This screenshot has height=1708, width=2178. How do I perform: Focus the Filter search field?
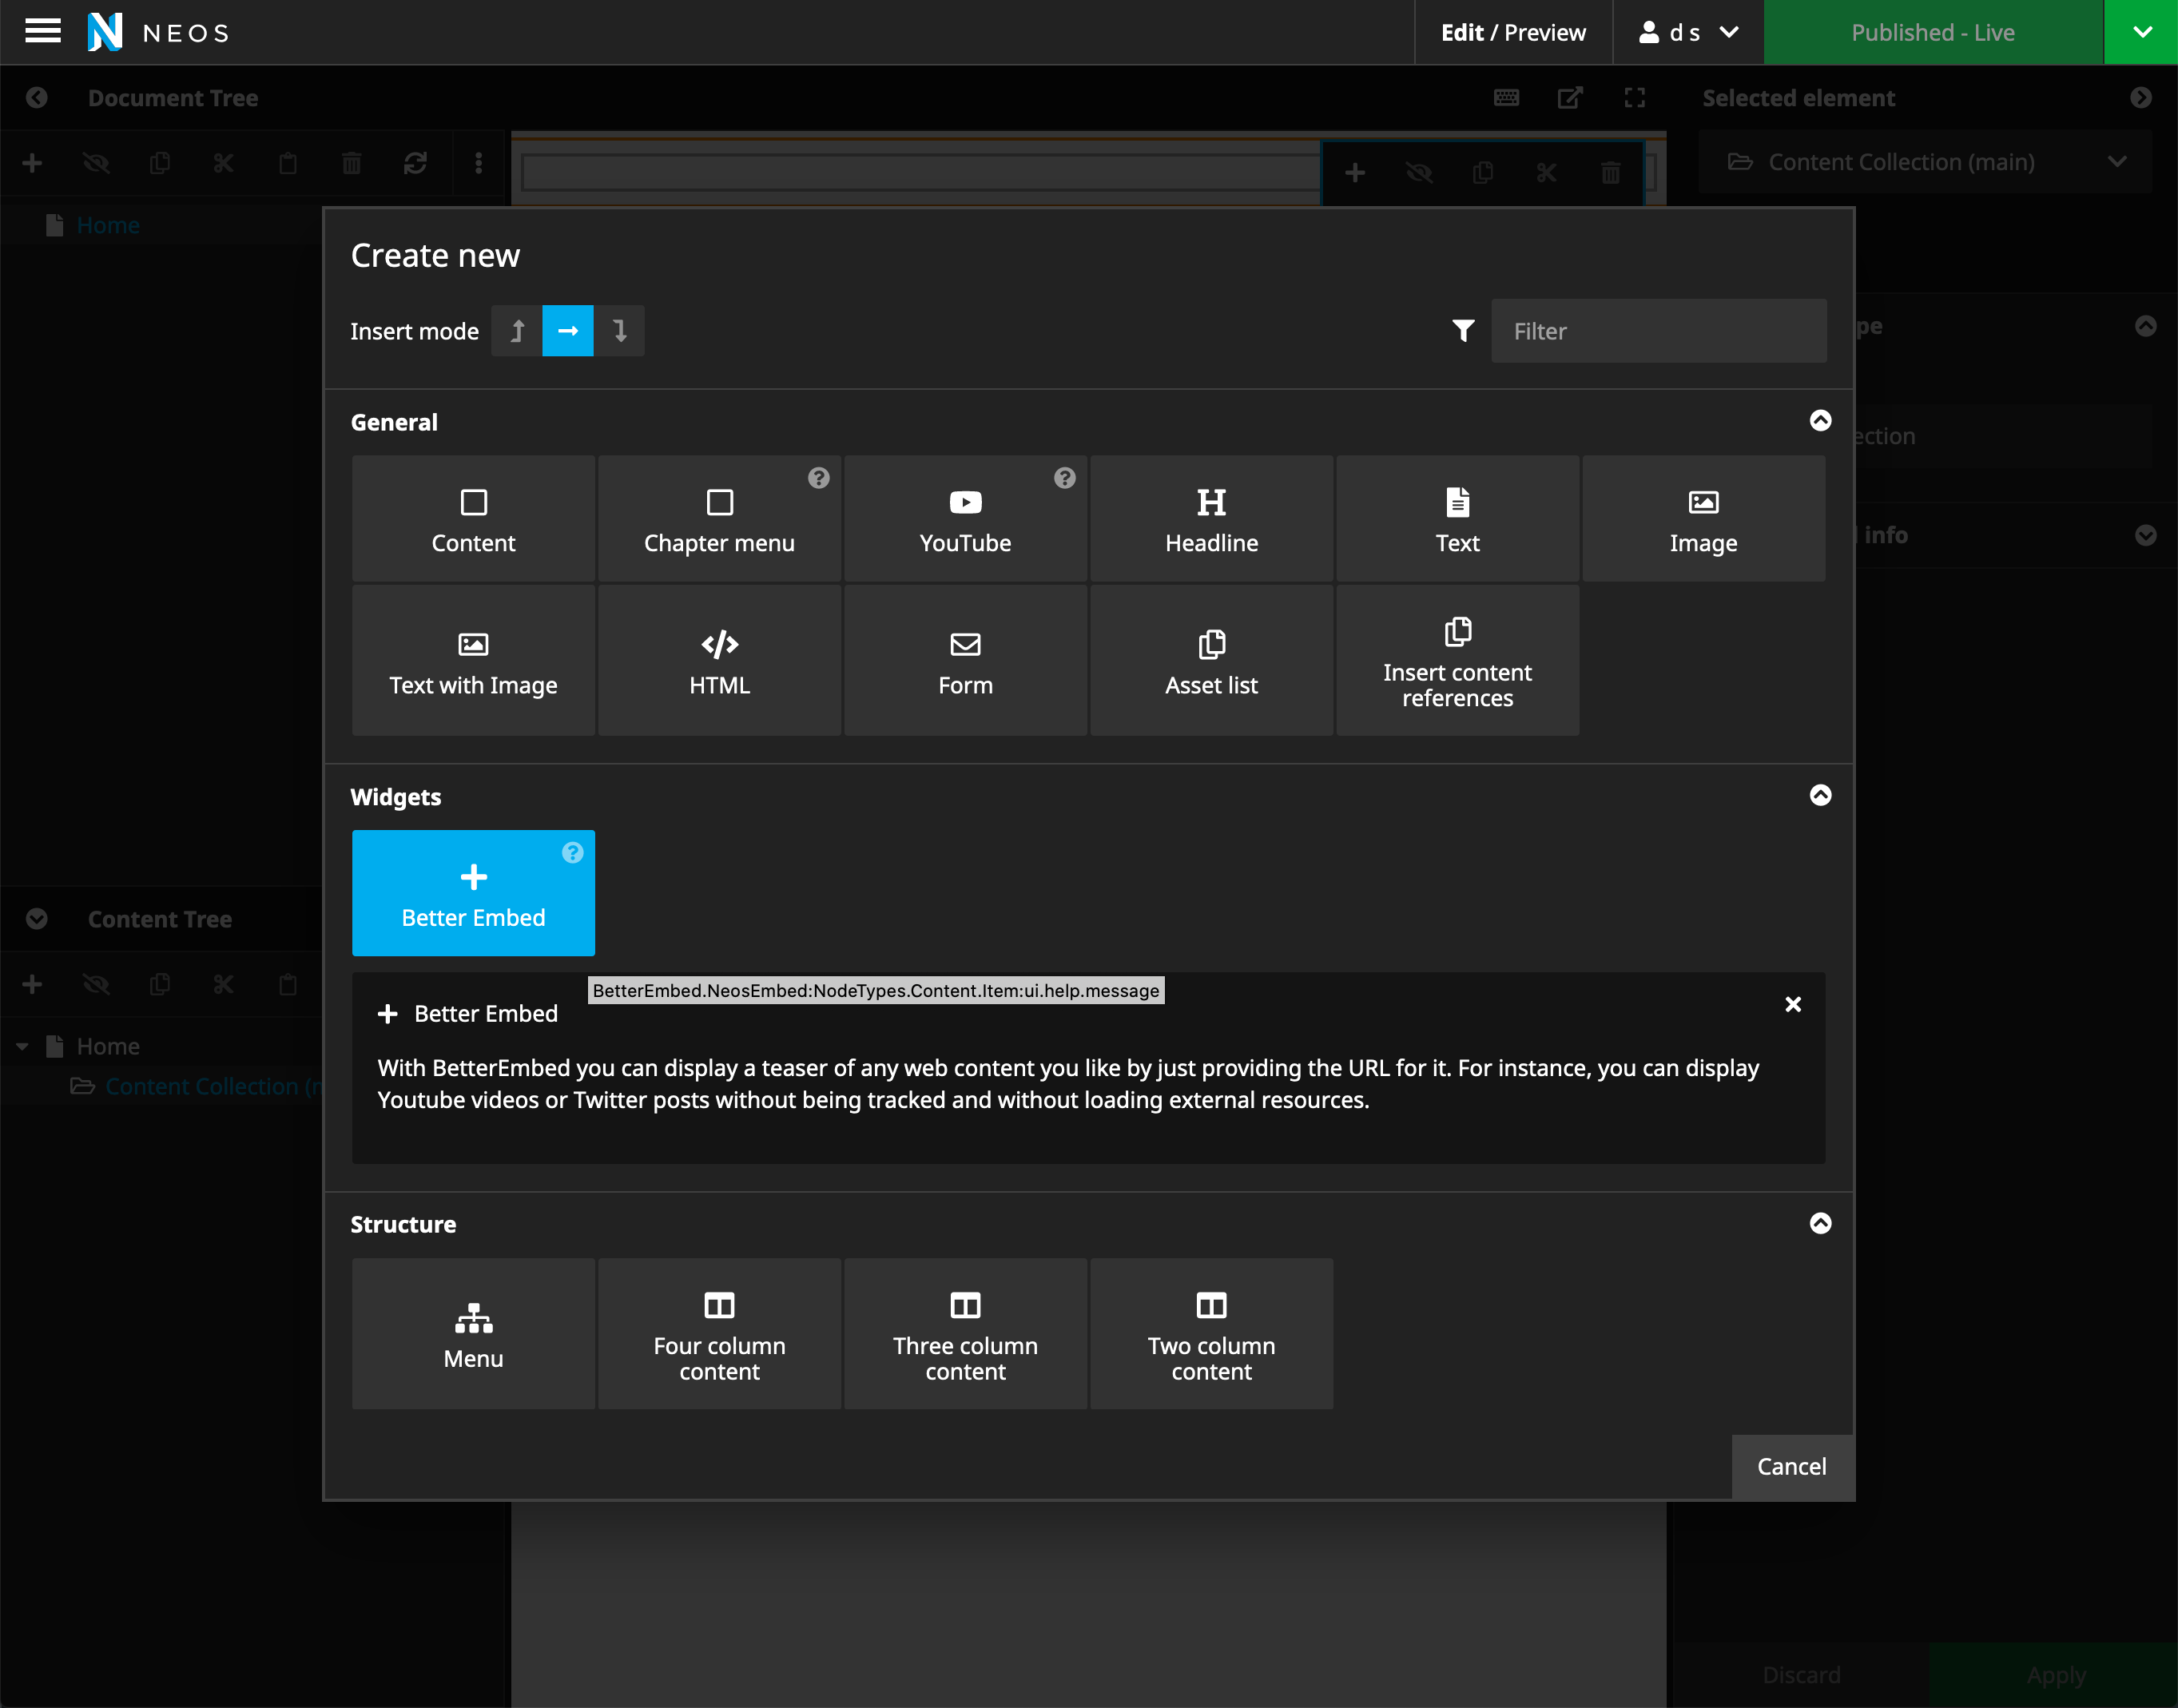[x=1657, y=331]
